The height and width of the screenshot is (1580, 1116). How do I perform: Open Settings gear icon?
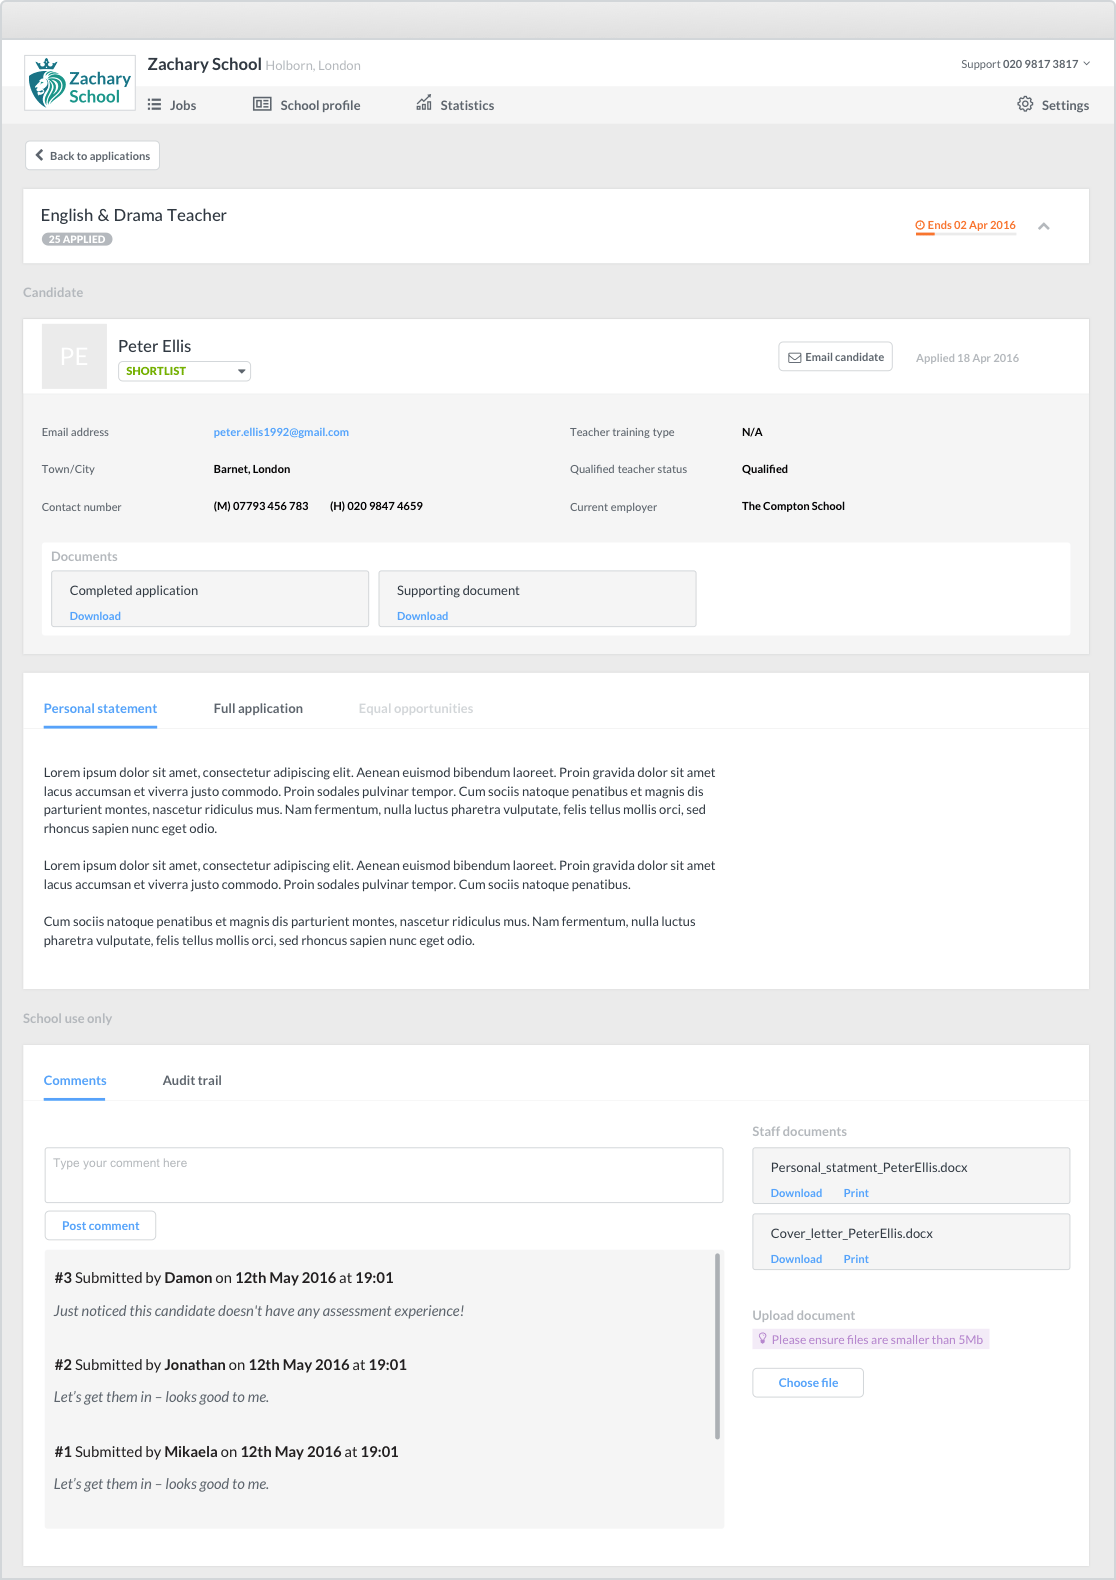pos(1025,104)
